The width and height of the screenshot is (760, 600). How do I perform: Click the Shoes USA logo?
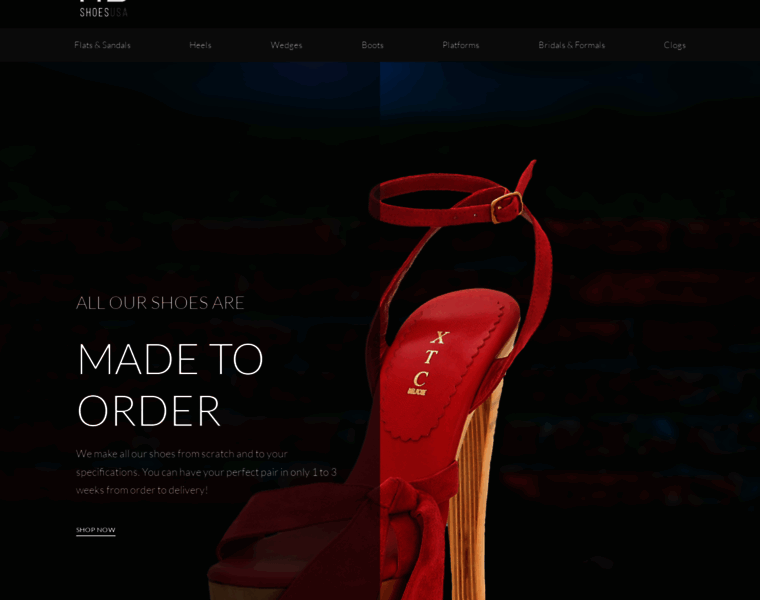coord(103,9)
